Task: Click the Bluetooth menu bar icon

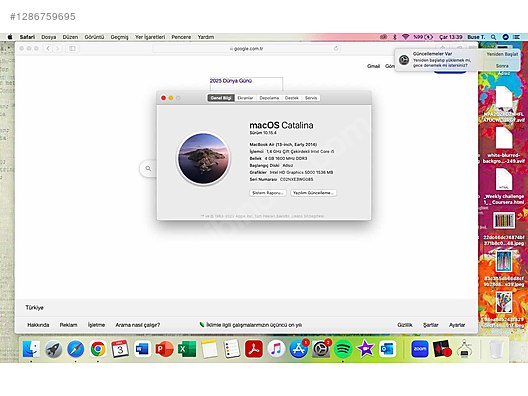Action: point(395,37)
